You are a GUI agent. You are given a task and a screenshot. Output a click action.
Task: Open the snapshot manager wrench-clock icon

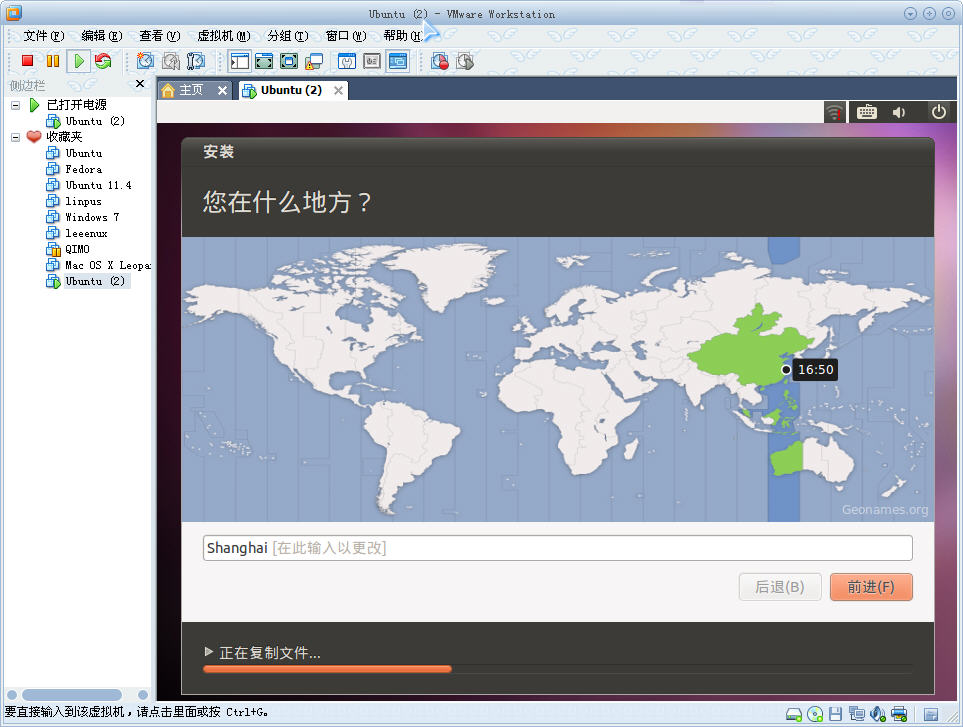tap(195, 61)
